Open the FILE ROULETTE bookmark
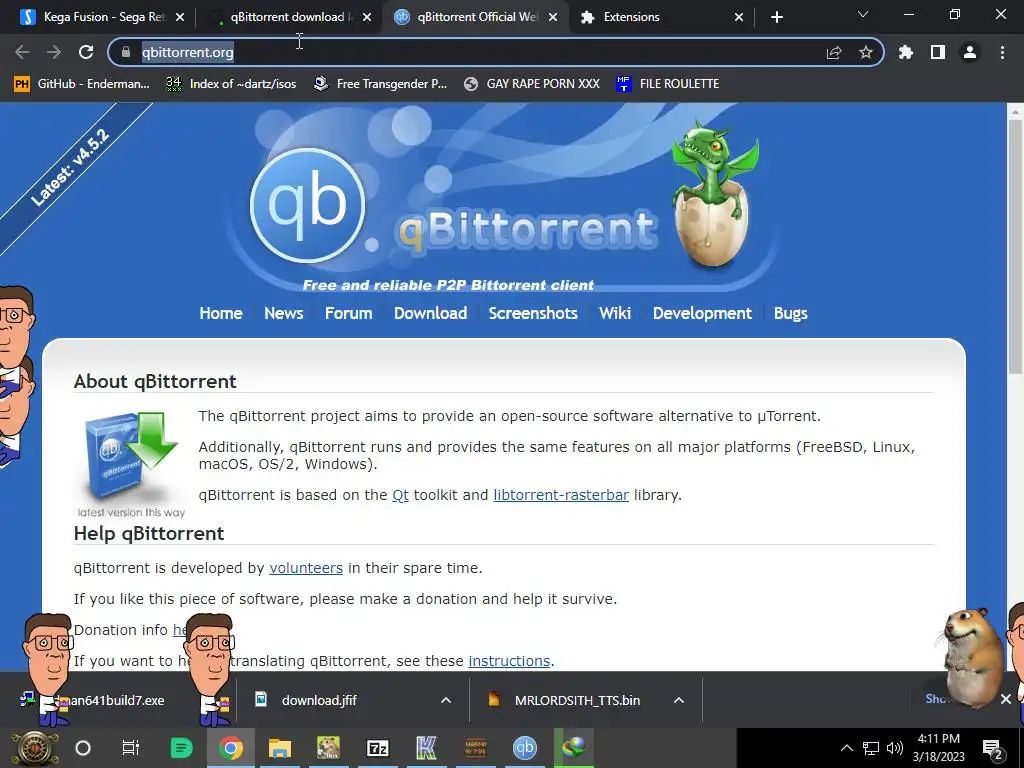The width and height of the screenshot is (1024, 768). point(667,84)
